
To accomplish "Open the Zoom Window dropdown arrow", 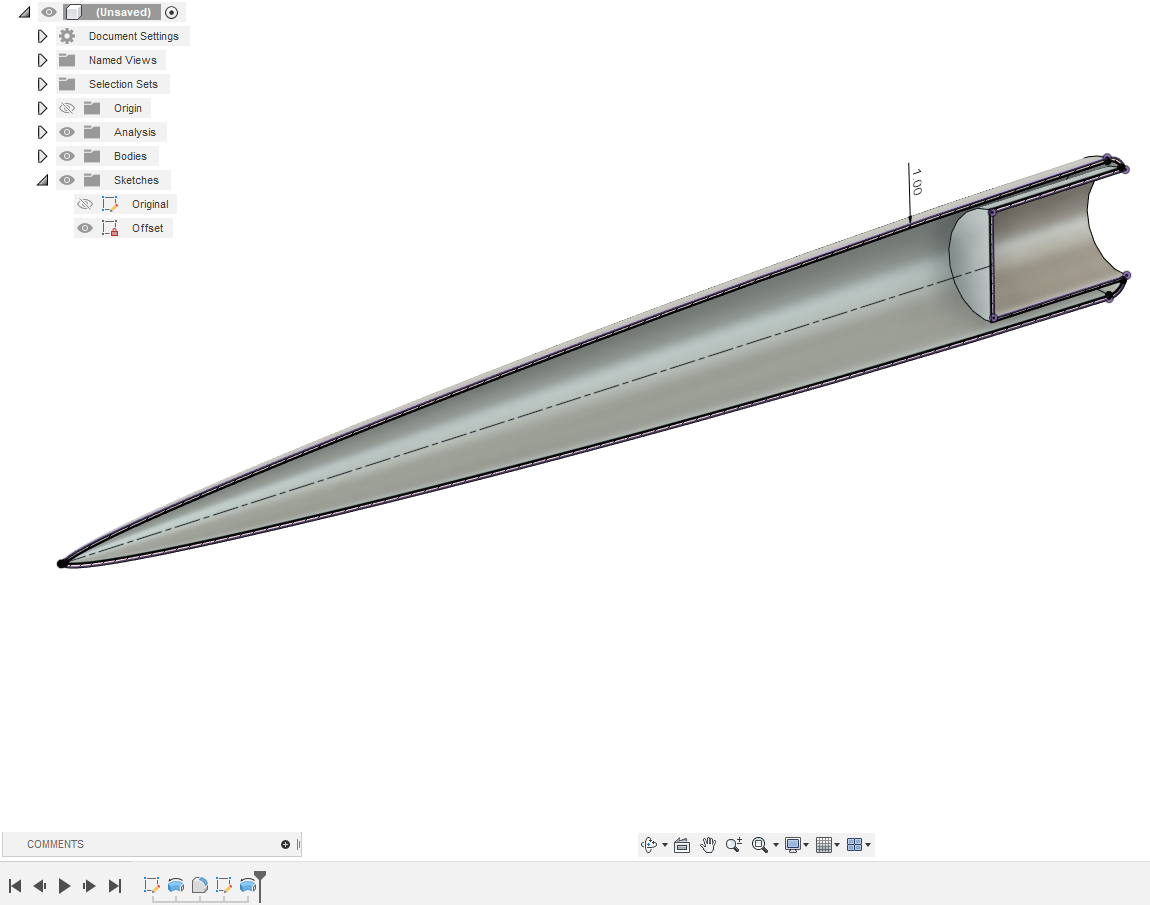I will click(x=776, y=846).
